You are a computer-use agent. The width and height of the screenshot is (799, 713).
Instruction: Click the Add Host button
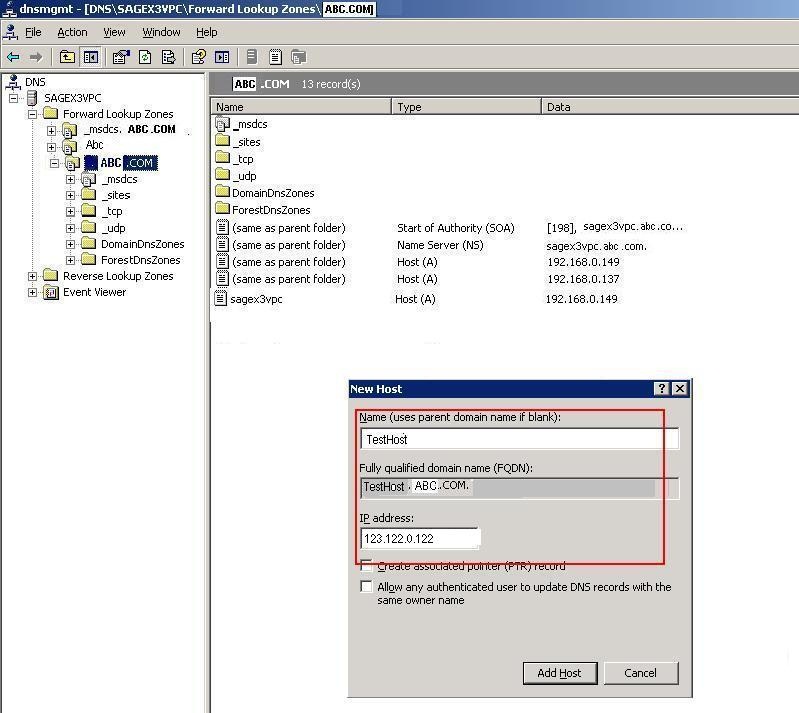point(560,673)
